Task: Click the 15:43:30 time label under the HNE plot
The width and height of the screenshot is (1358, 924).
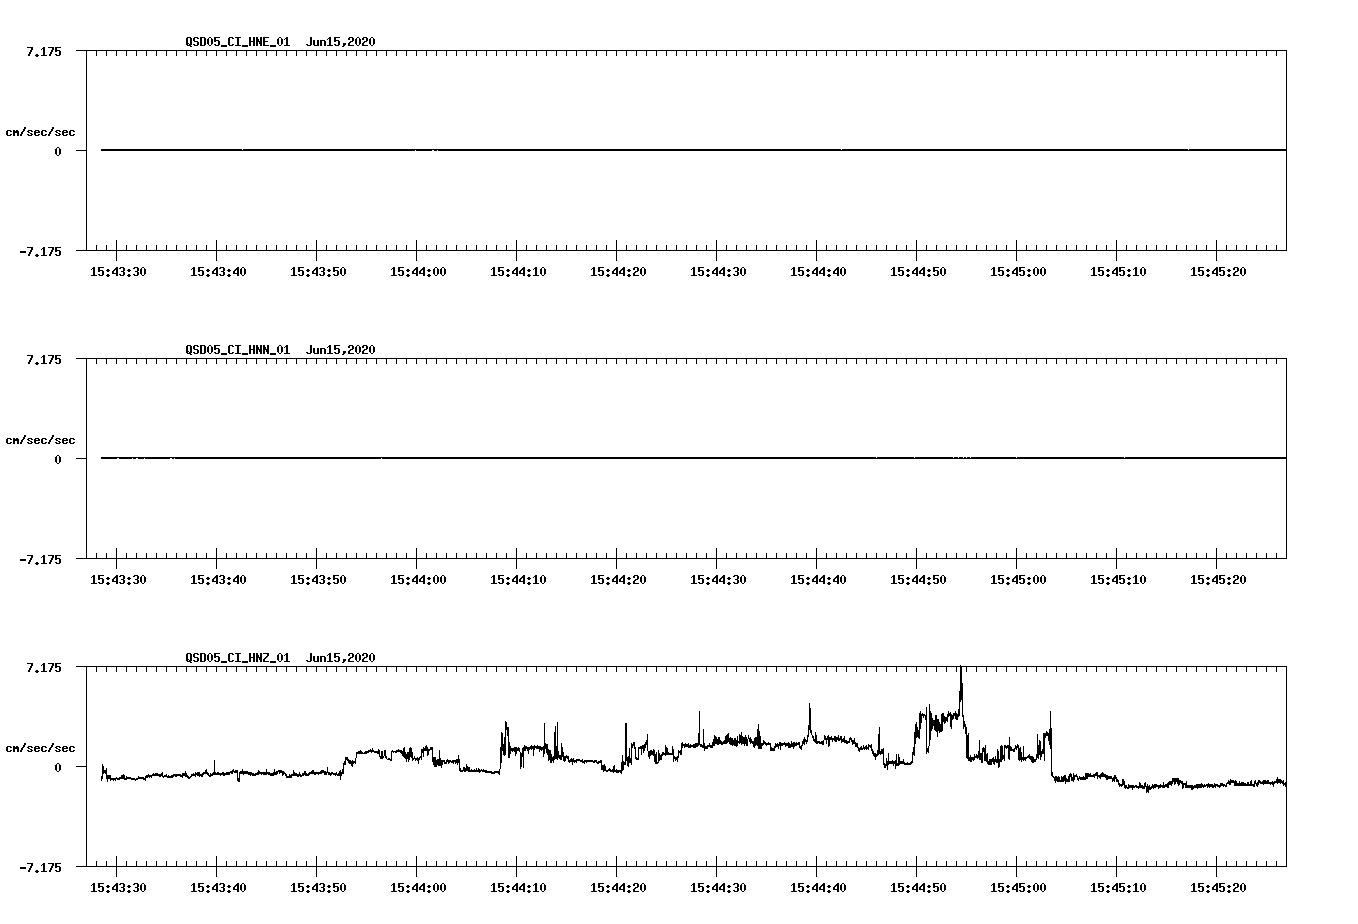Action: pos(118,271)
